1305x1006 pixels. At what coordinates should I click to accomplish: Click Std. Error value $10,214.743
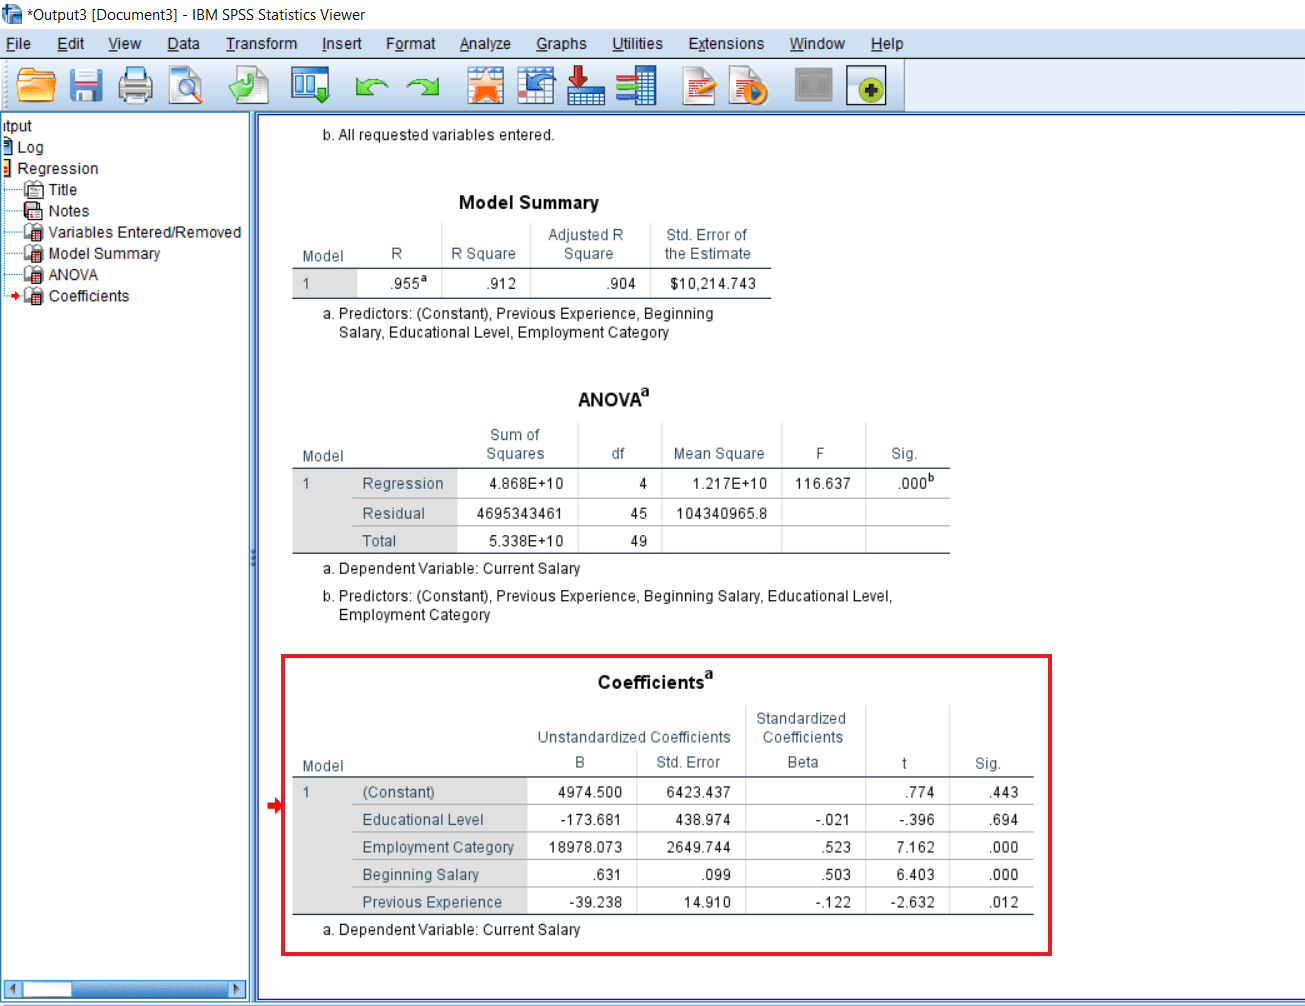click(x=712, y=284)
